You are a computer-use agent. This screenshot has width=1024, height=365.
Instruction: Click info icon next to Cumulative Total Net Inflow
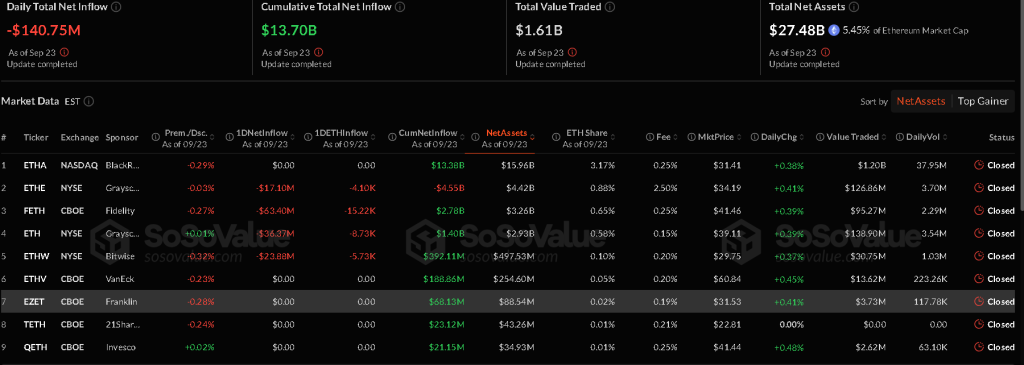pos(400,7)
